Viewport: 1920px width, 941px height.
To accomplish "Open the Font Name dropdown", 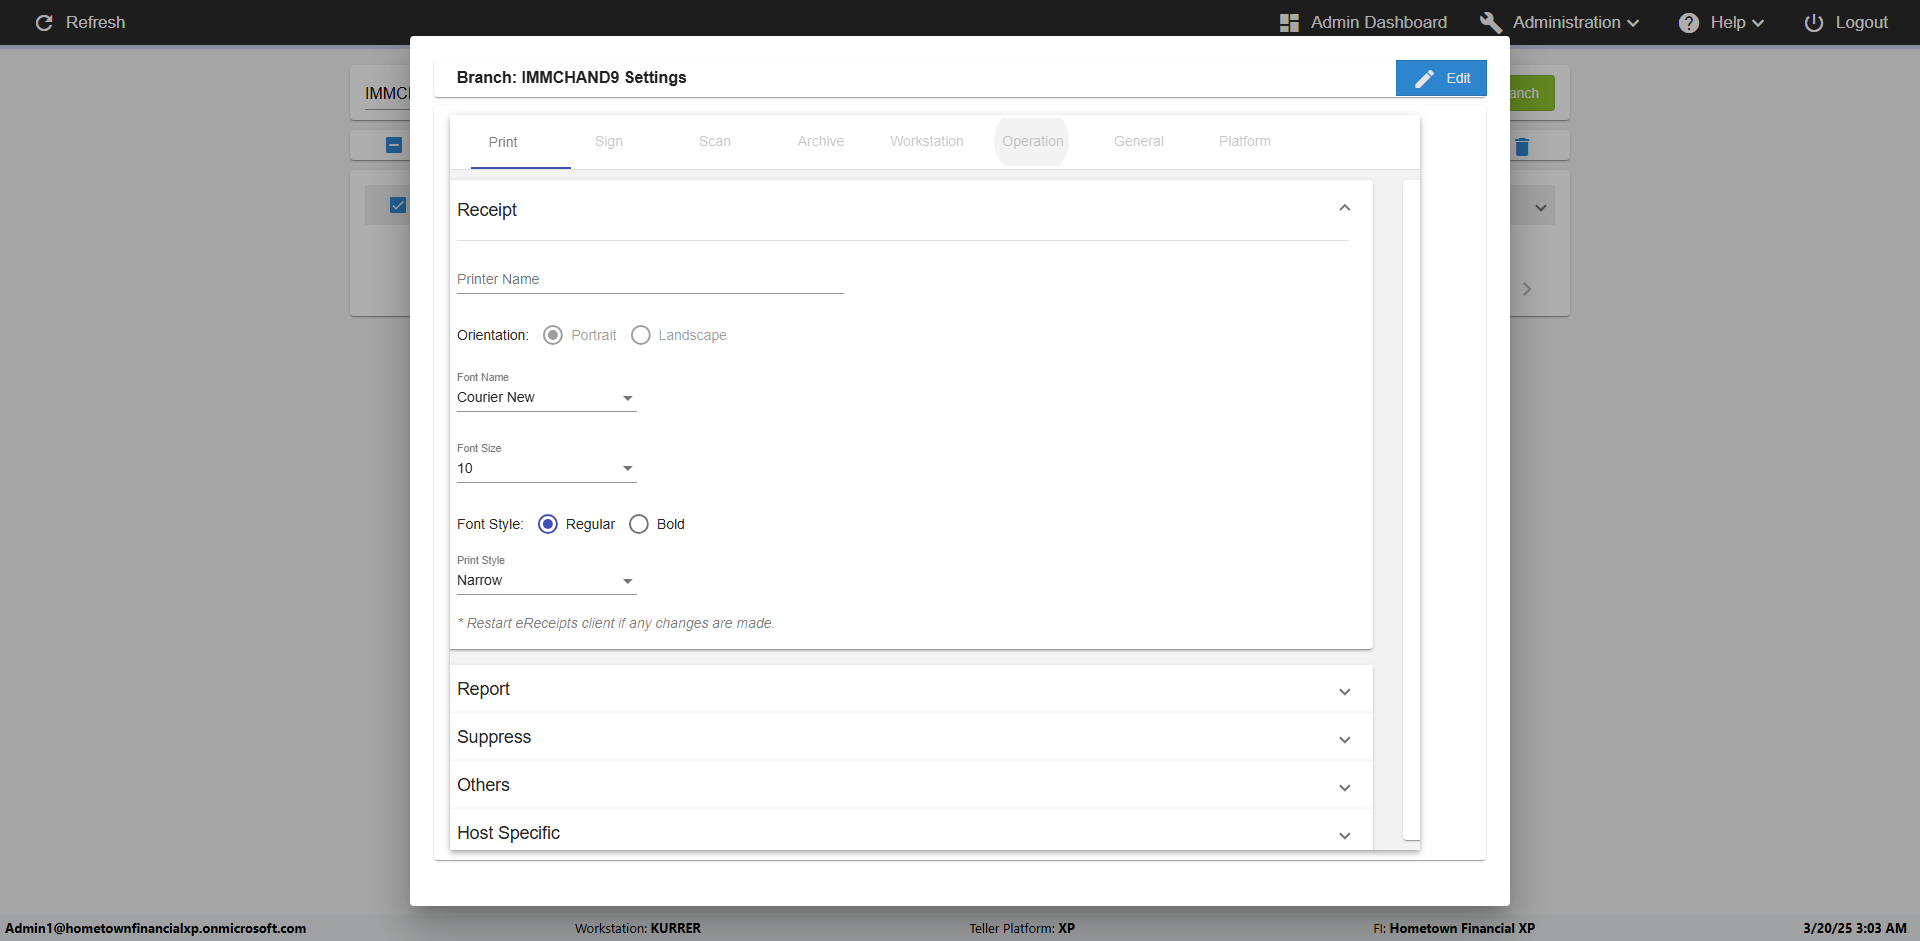I will 546,398.
